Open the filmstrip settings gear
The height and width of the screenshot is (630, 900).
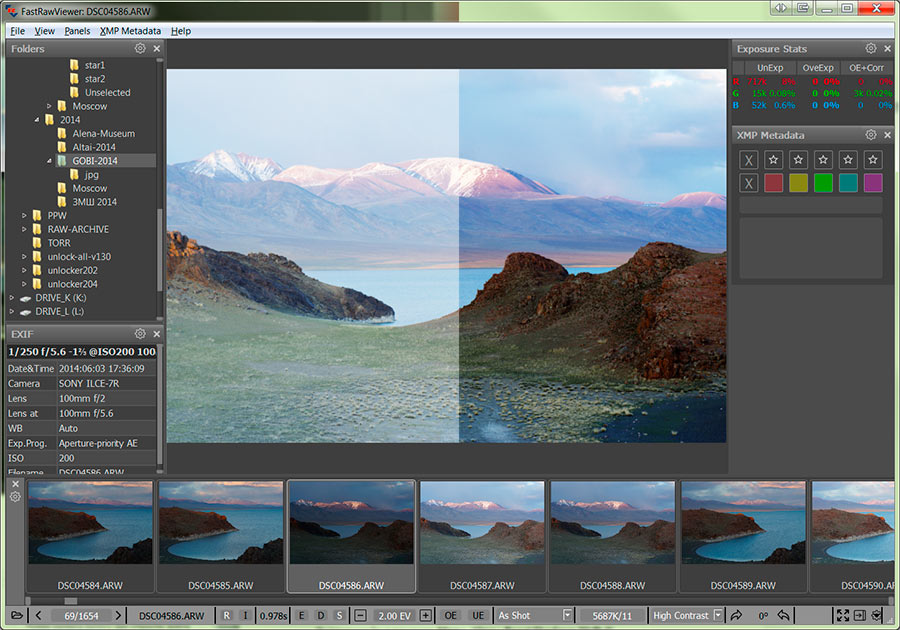(15, 497)
